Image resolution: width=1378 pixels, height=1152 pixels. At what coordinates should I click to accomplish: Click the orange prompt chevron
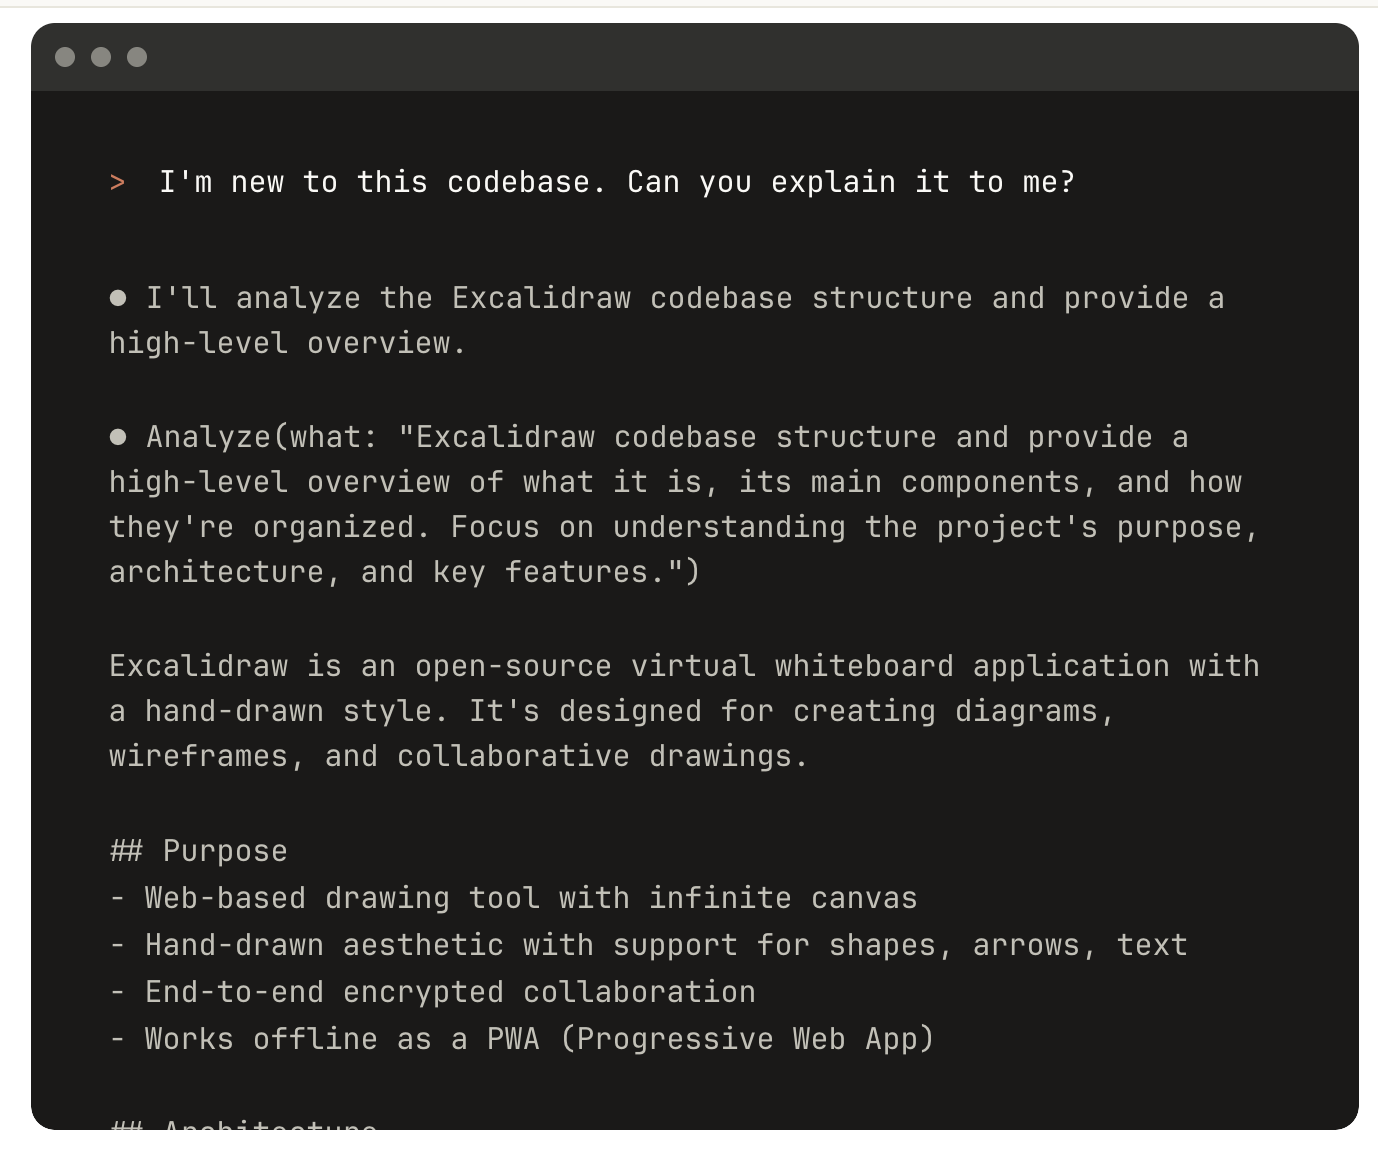point(118,182)
